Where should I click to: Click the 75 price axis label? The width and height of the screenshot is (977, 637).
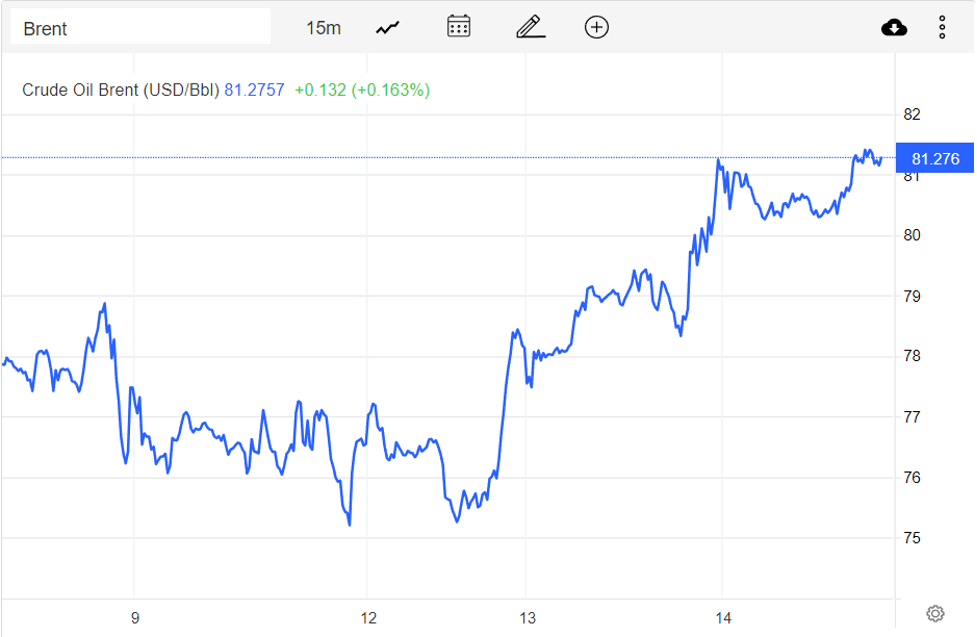pyautogui.click(x=912, y=538)
